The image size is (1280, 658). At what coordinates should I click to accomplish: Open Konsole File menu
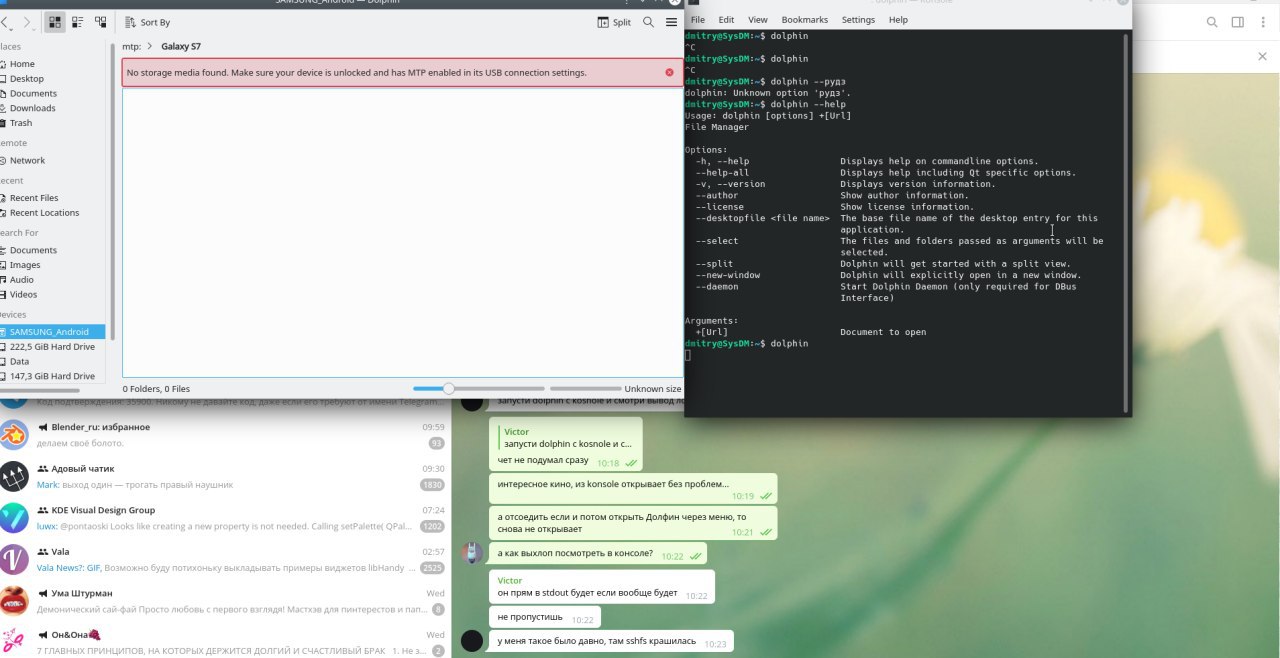(x=697, y=20)
